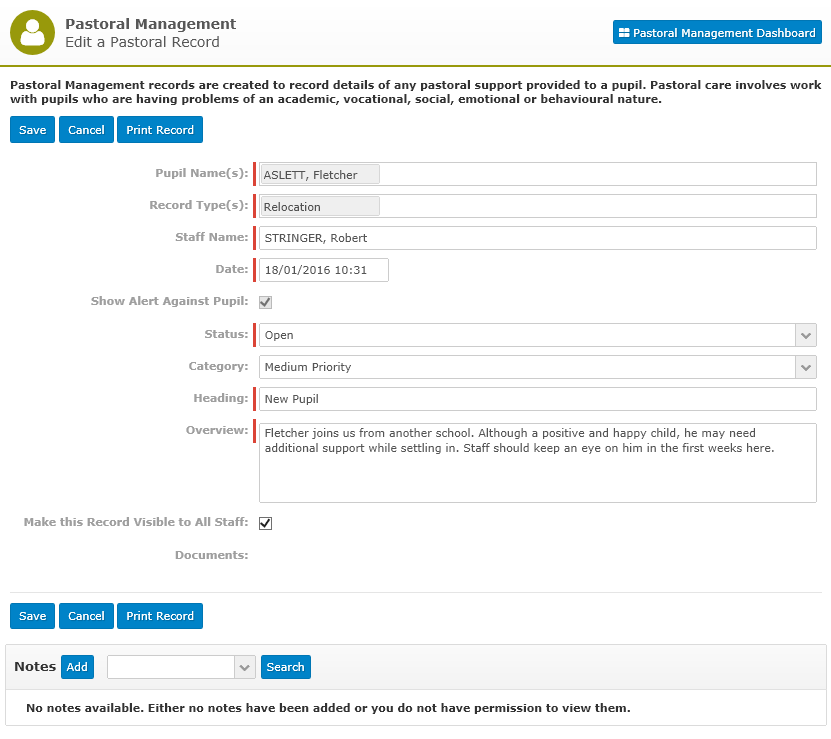Click the Notes Search button
831x739 pixels.
point(286,667)
